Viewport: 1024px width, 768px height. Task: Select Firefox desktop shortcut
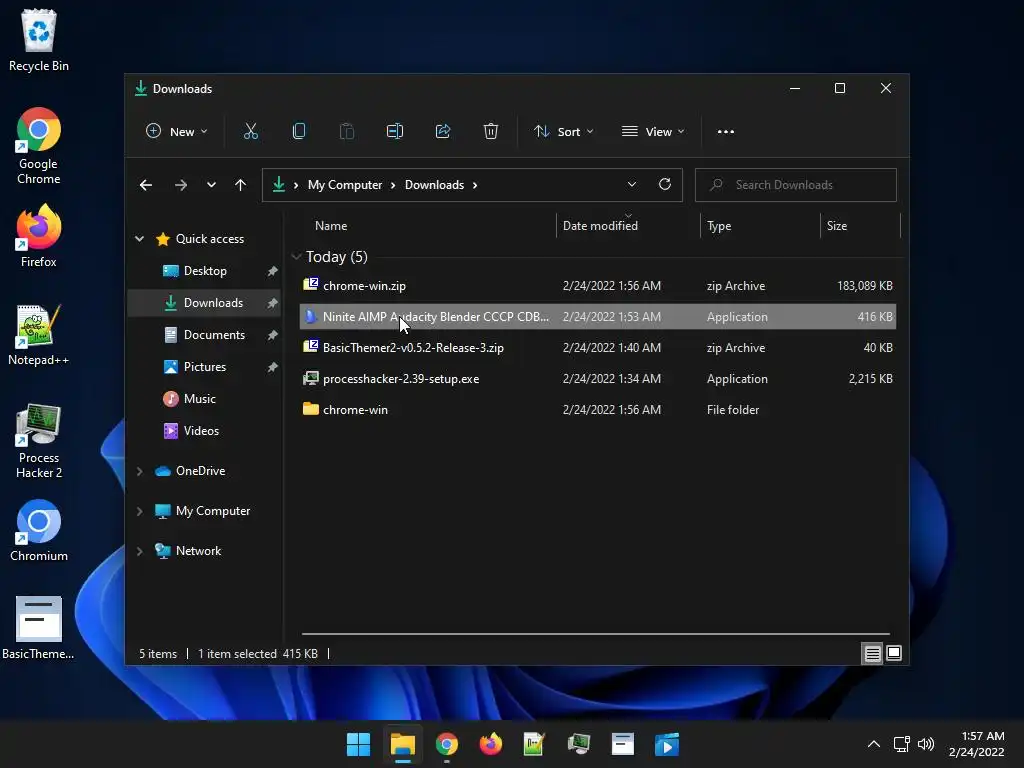coord(39,236)
